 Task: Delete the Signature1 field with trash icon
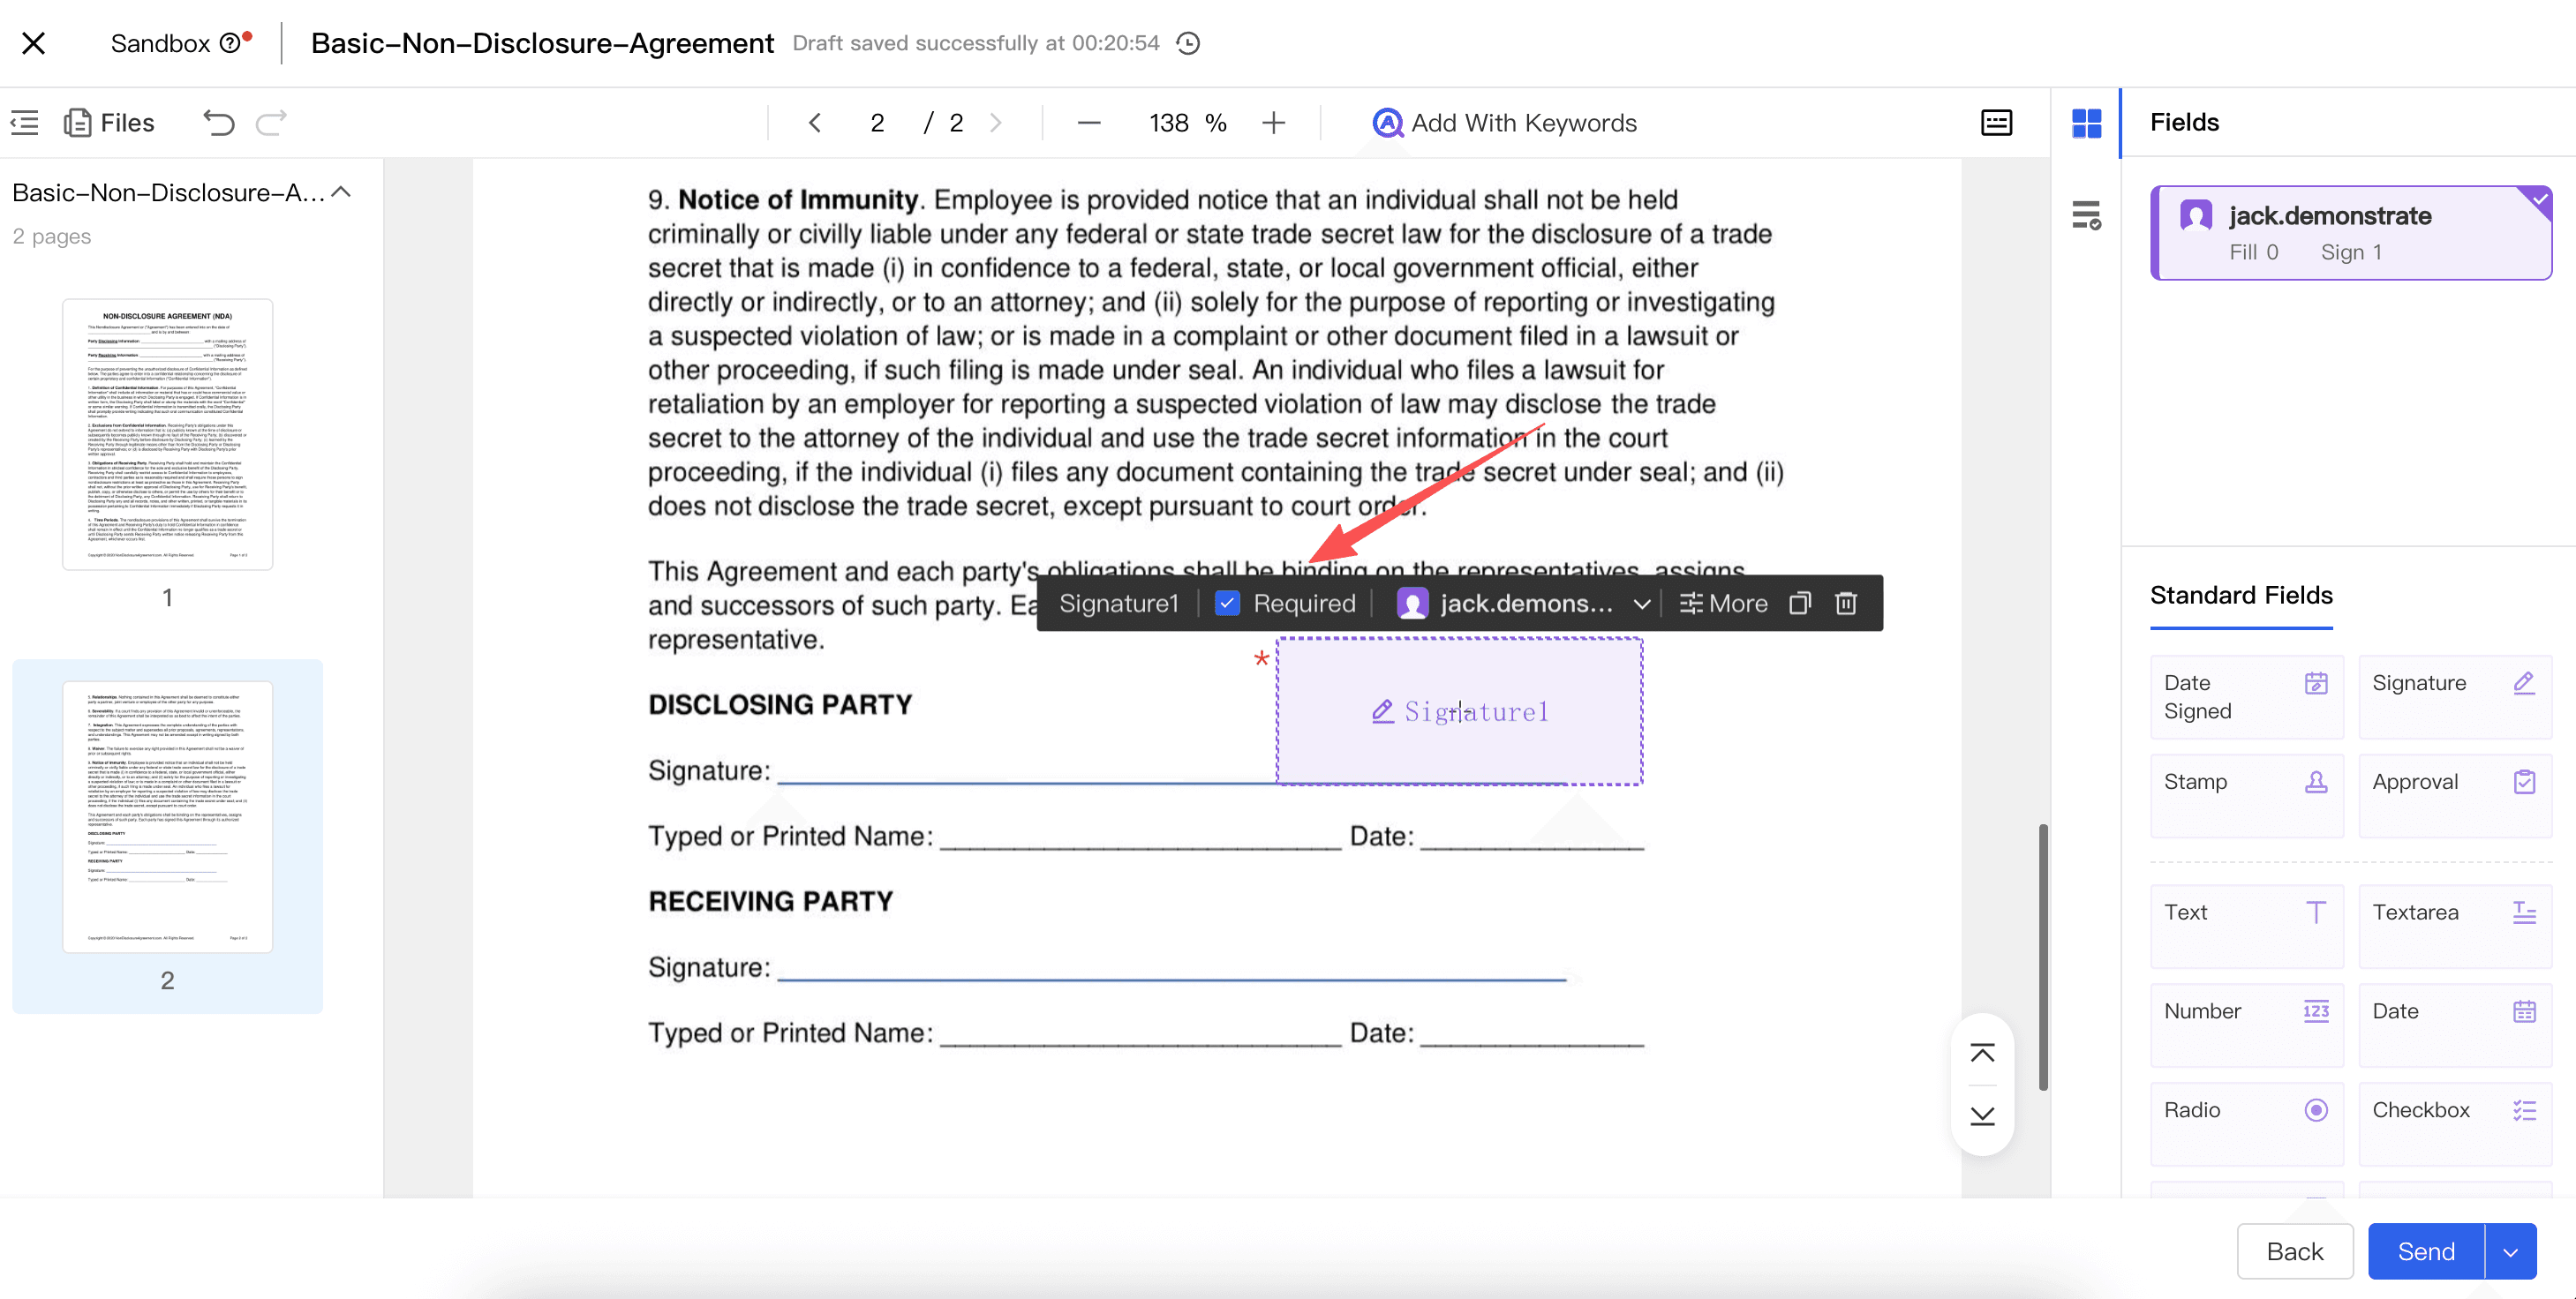pyautogui.click(x=1846, y=603)
